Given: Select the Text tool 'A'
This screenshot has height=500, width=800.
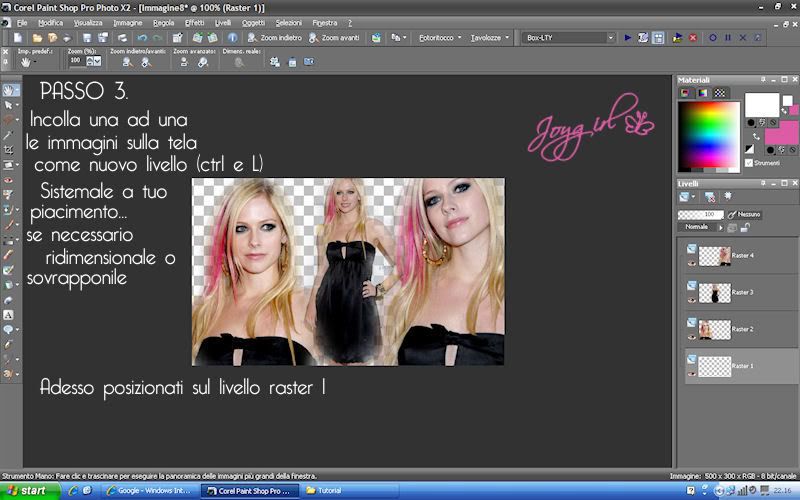Looking at the screenshot, I should 9,315.
